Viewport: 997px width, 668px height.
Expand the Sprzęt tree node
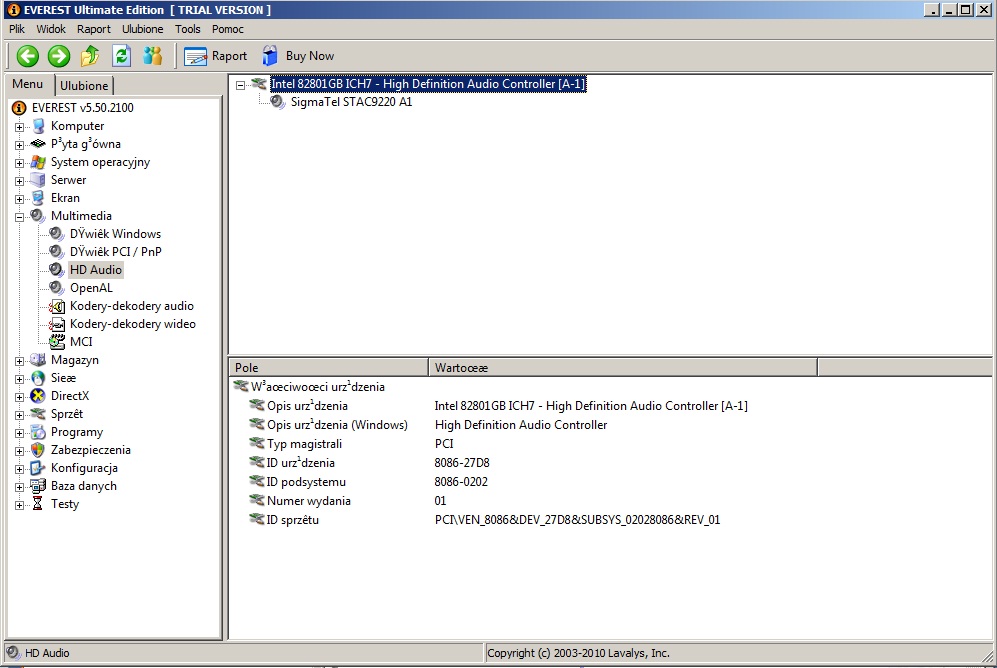tap(20, 415)
